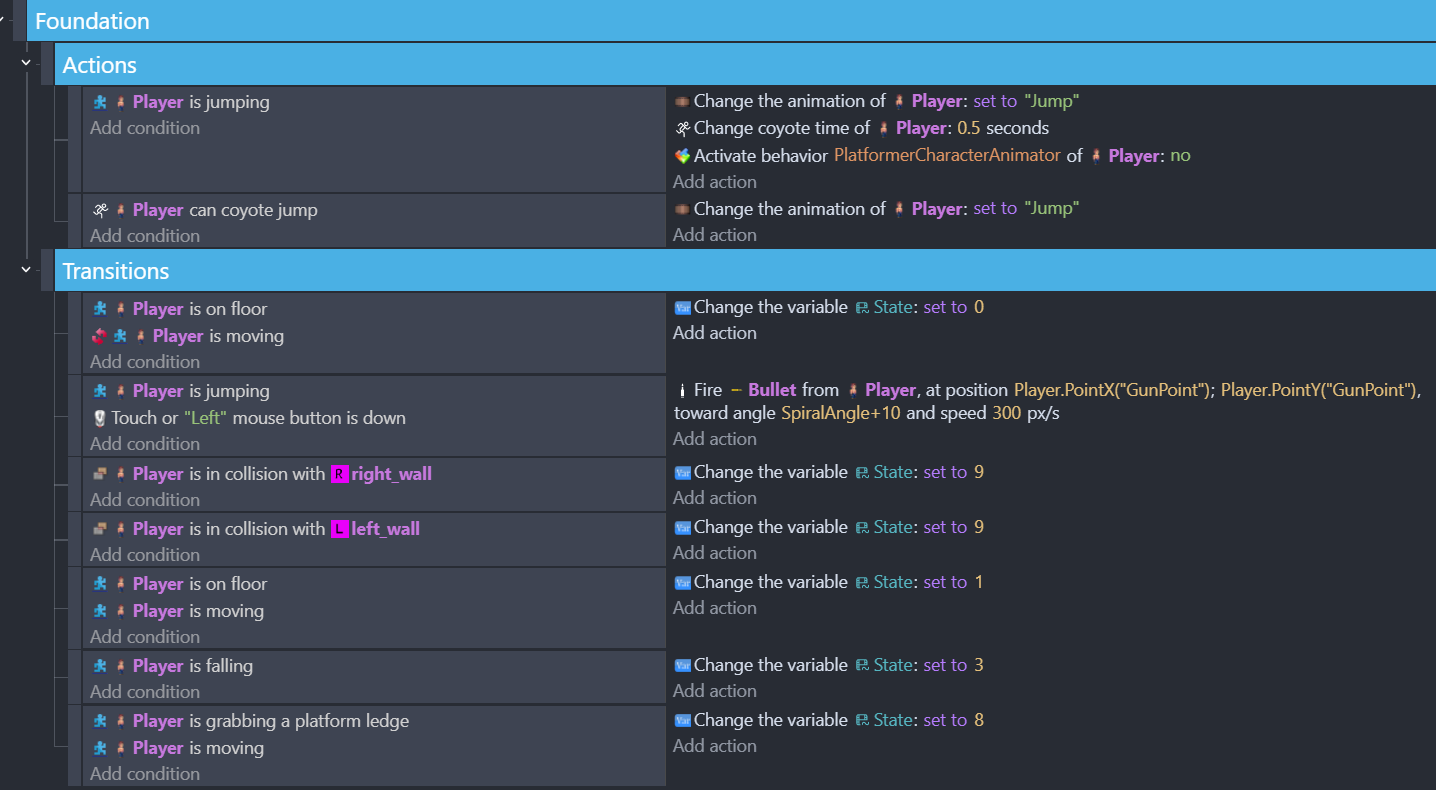1436x790 pixels.
Task: Click the coyote time action icon
Action: tap(682, 128)
